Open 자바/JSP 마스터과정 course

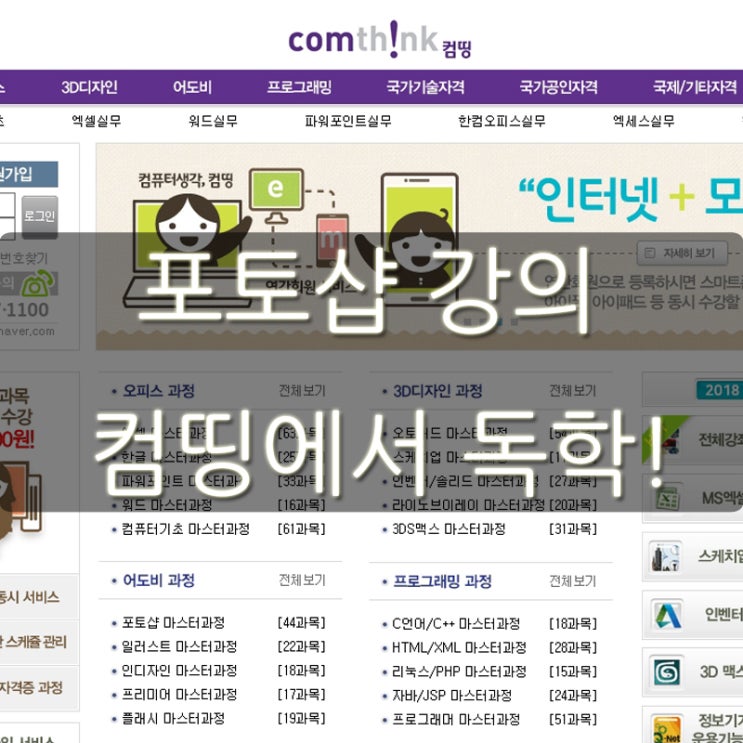click(452, 696)
